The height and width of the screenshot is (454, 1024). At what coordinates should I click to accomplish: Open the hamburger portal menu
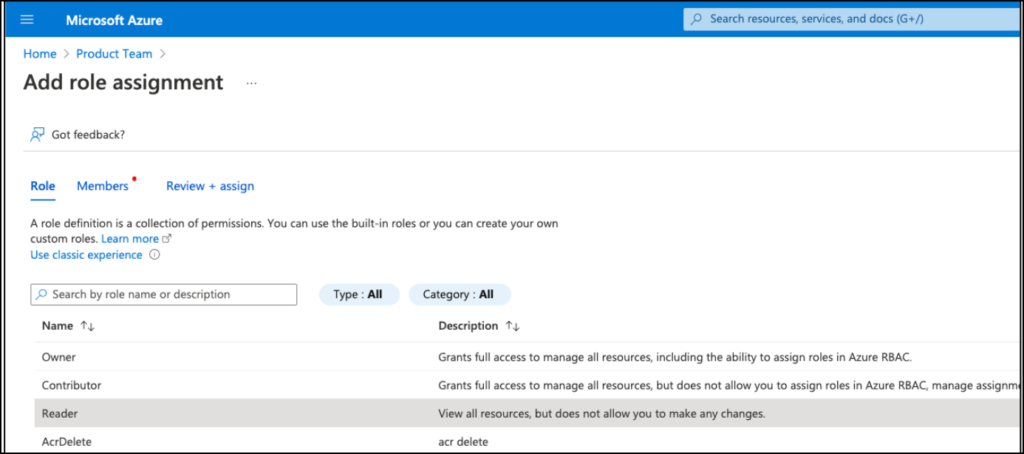27,20
